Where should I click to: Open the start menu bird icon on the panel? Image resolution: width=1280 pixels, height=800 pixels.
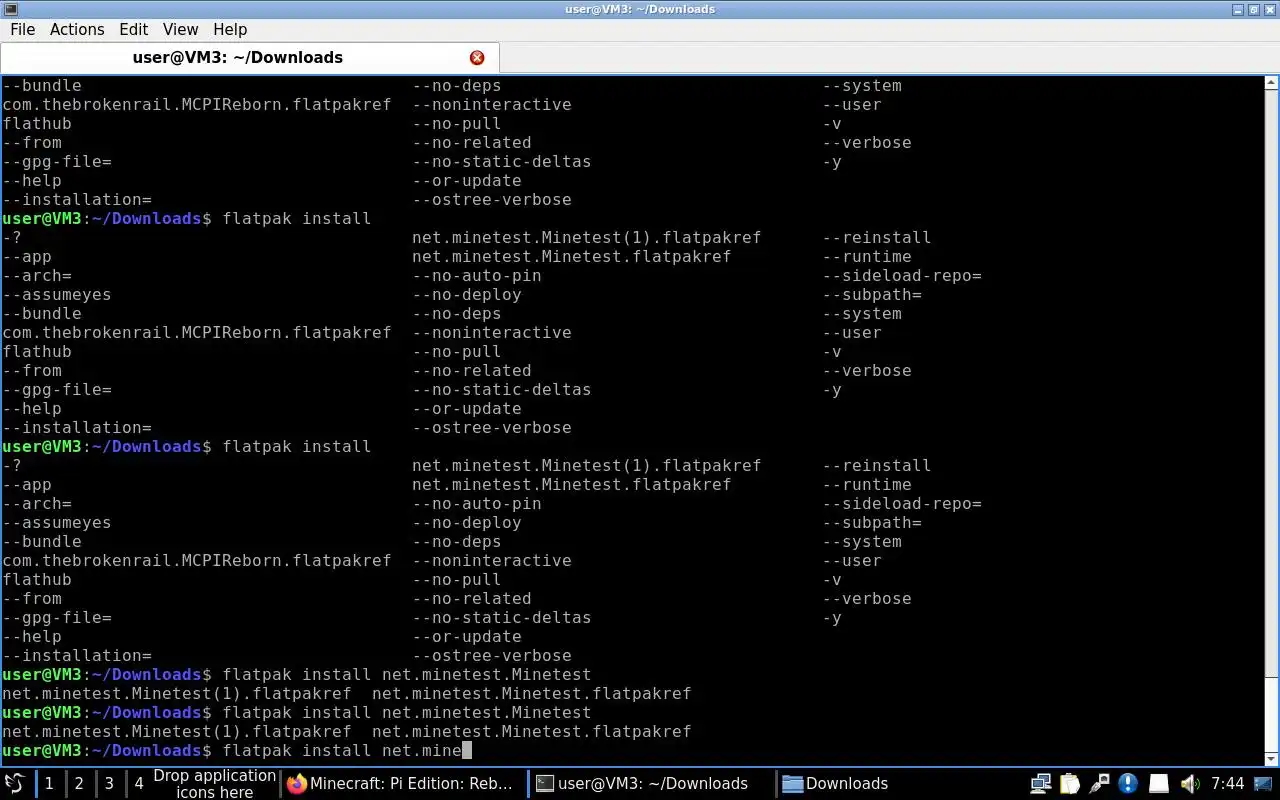pos(15,783)
